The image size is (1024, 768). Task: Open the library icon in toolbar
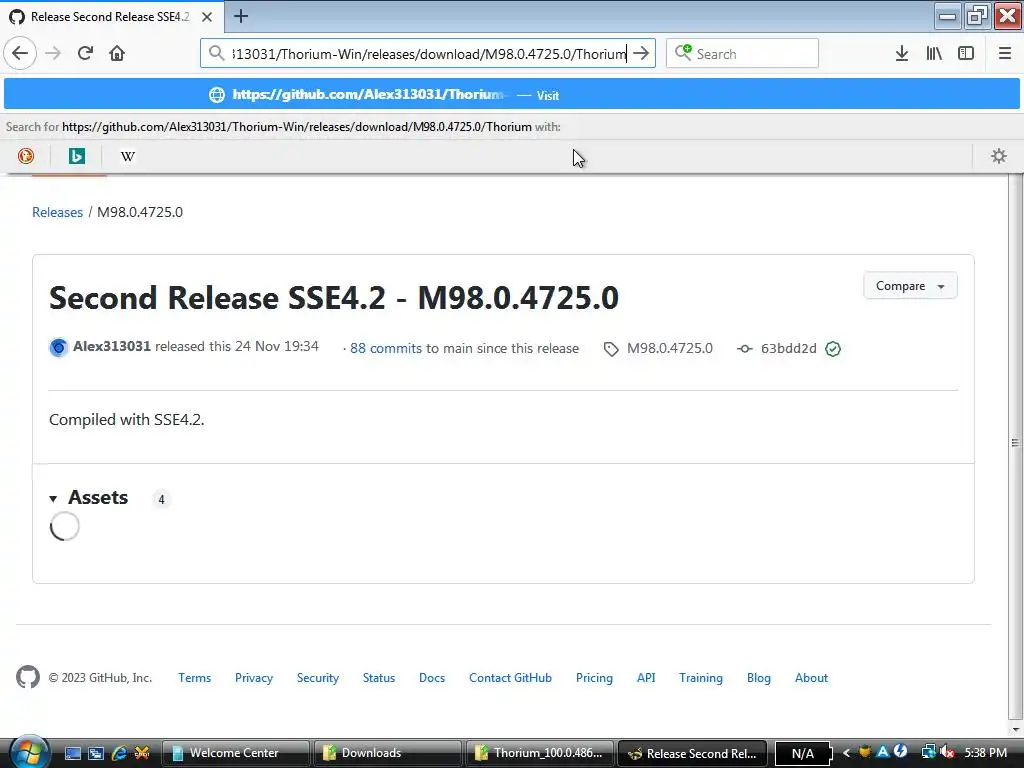tap(934, 53)
